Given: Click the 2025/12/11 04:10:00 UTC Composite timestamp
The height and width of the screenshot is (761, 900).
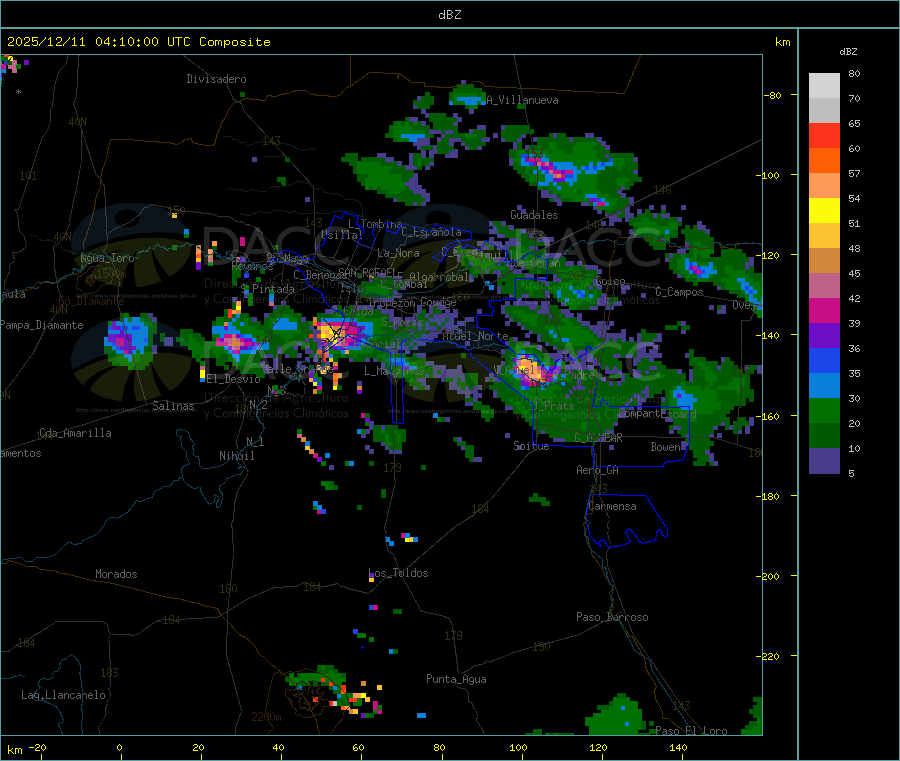Looking at the screenshot, I should 138,42.
